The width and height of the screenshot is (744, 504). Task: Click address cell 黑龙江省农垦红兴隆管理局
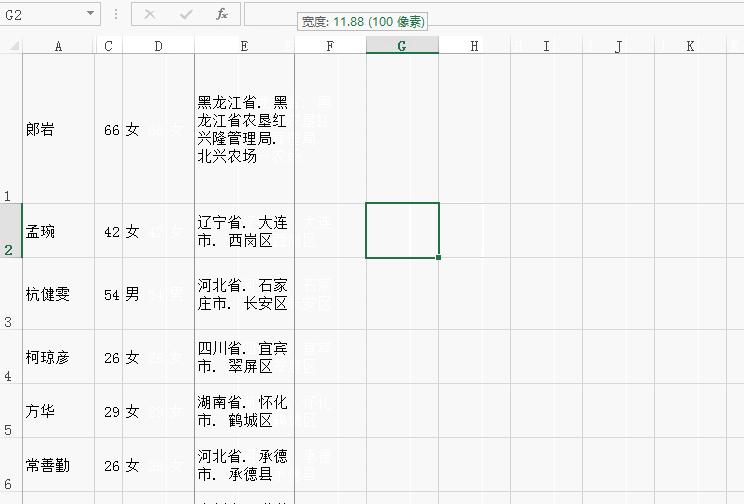tap(244, 129)
